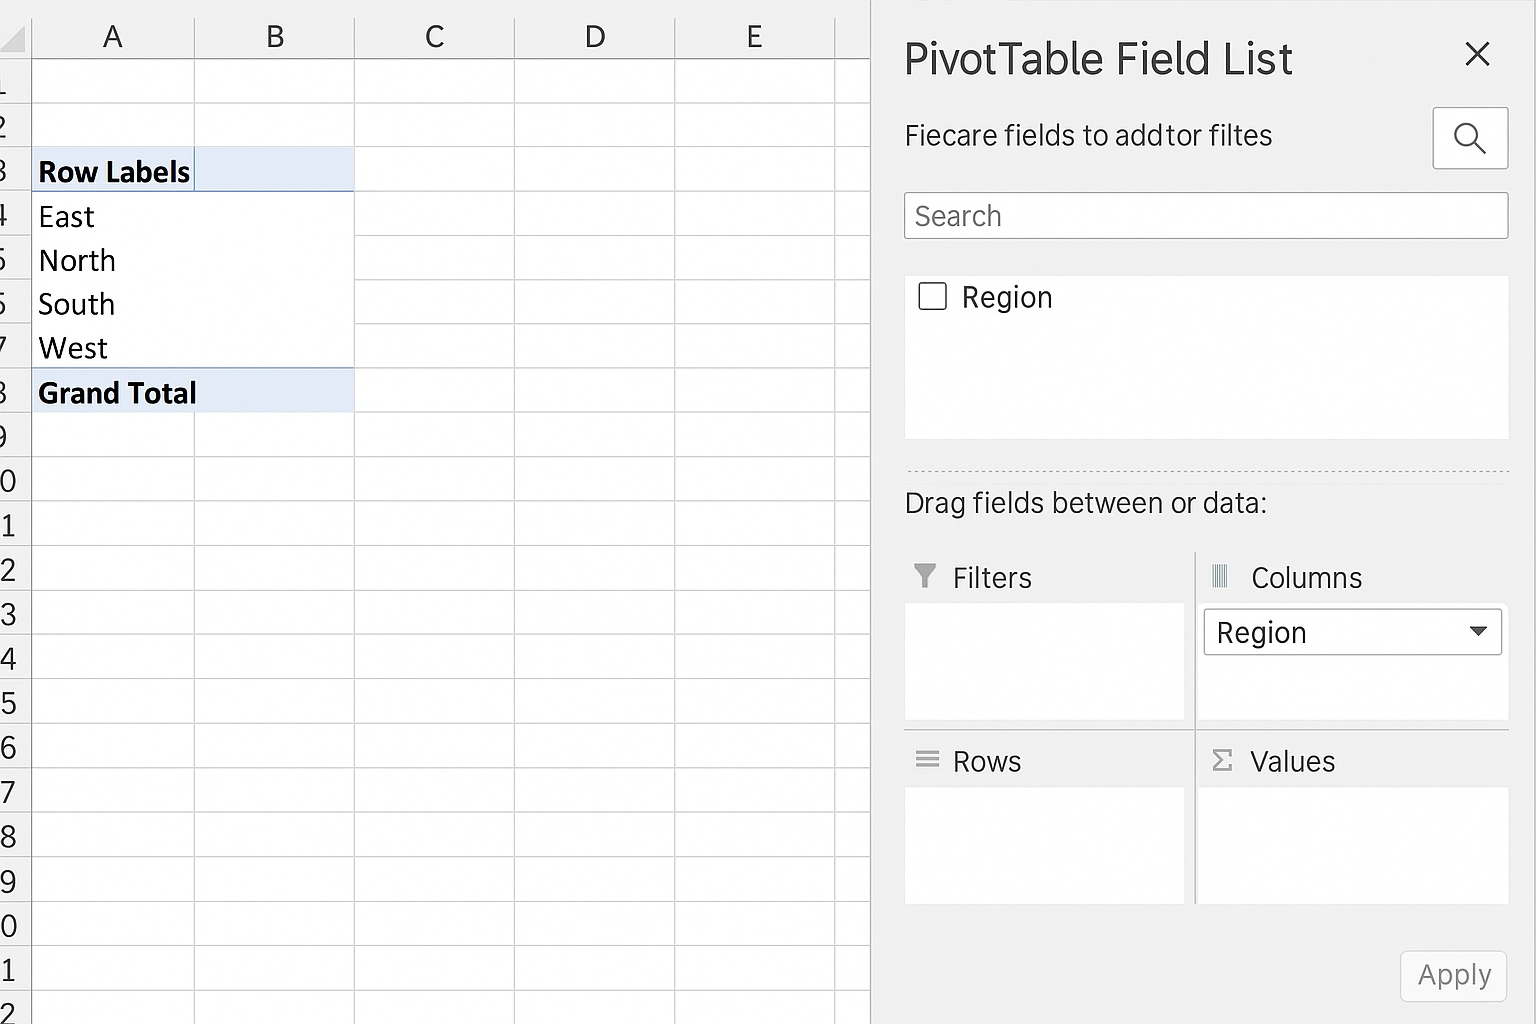
Task: Select the South cell
Action: point(113,303)
